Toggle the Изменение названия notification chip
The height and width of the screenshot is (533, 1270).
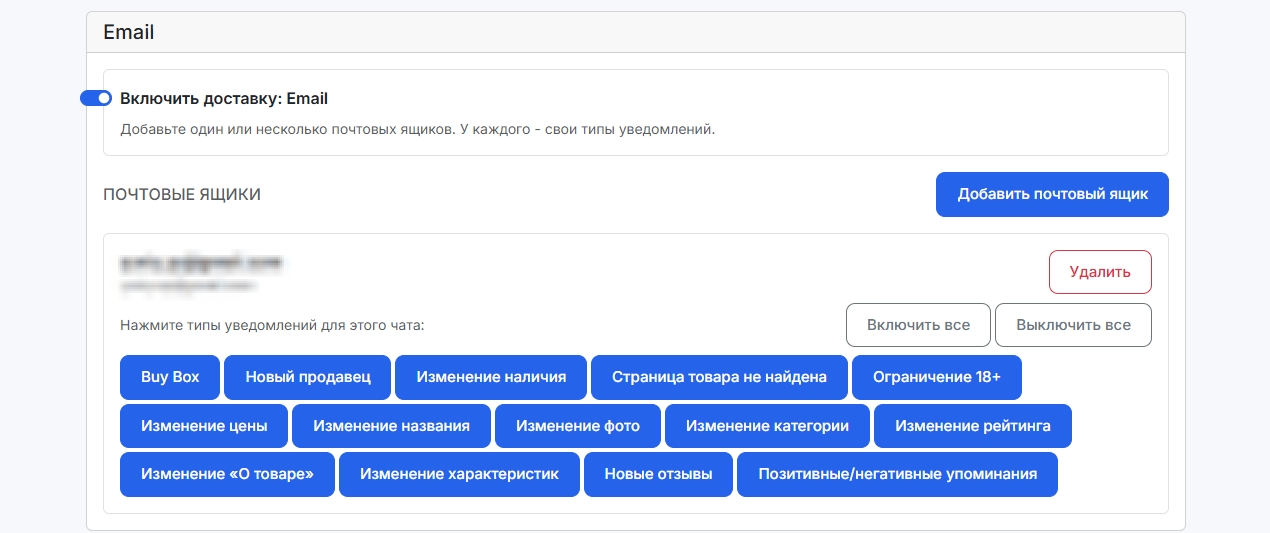coord(391,426)
